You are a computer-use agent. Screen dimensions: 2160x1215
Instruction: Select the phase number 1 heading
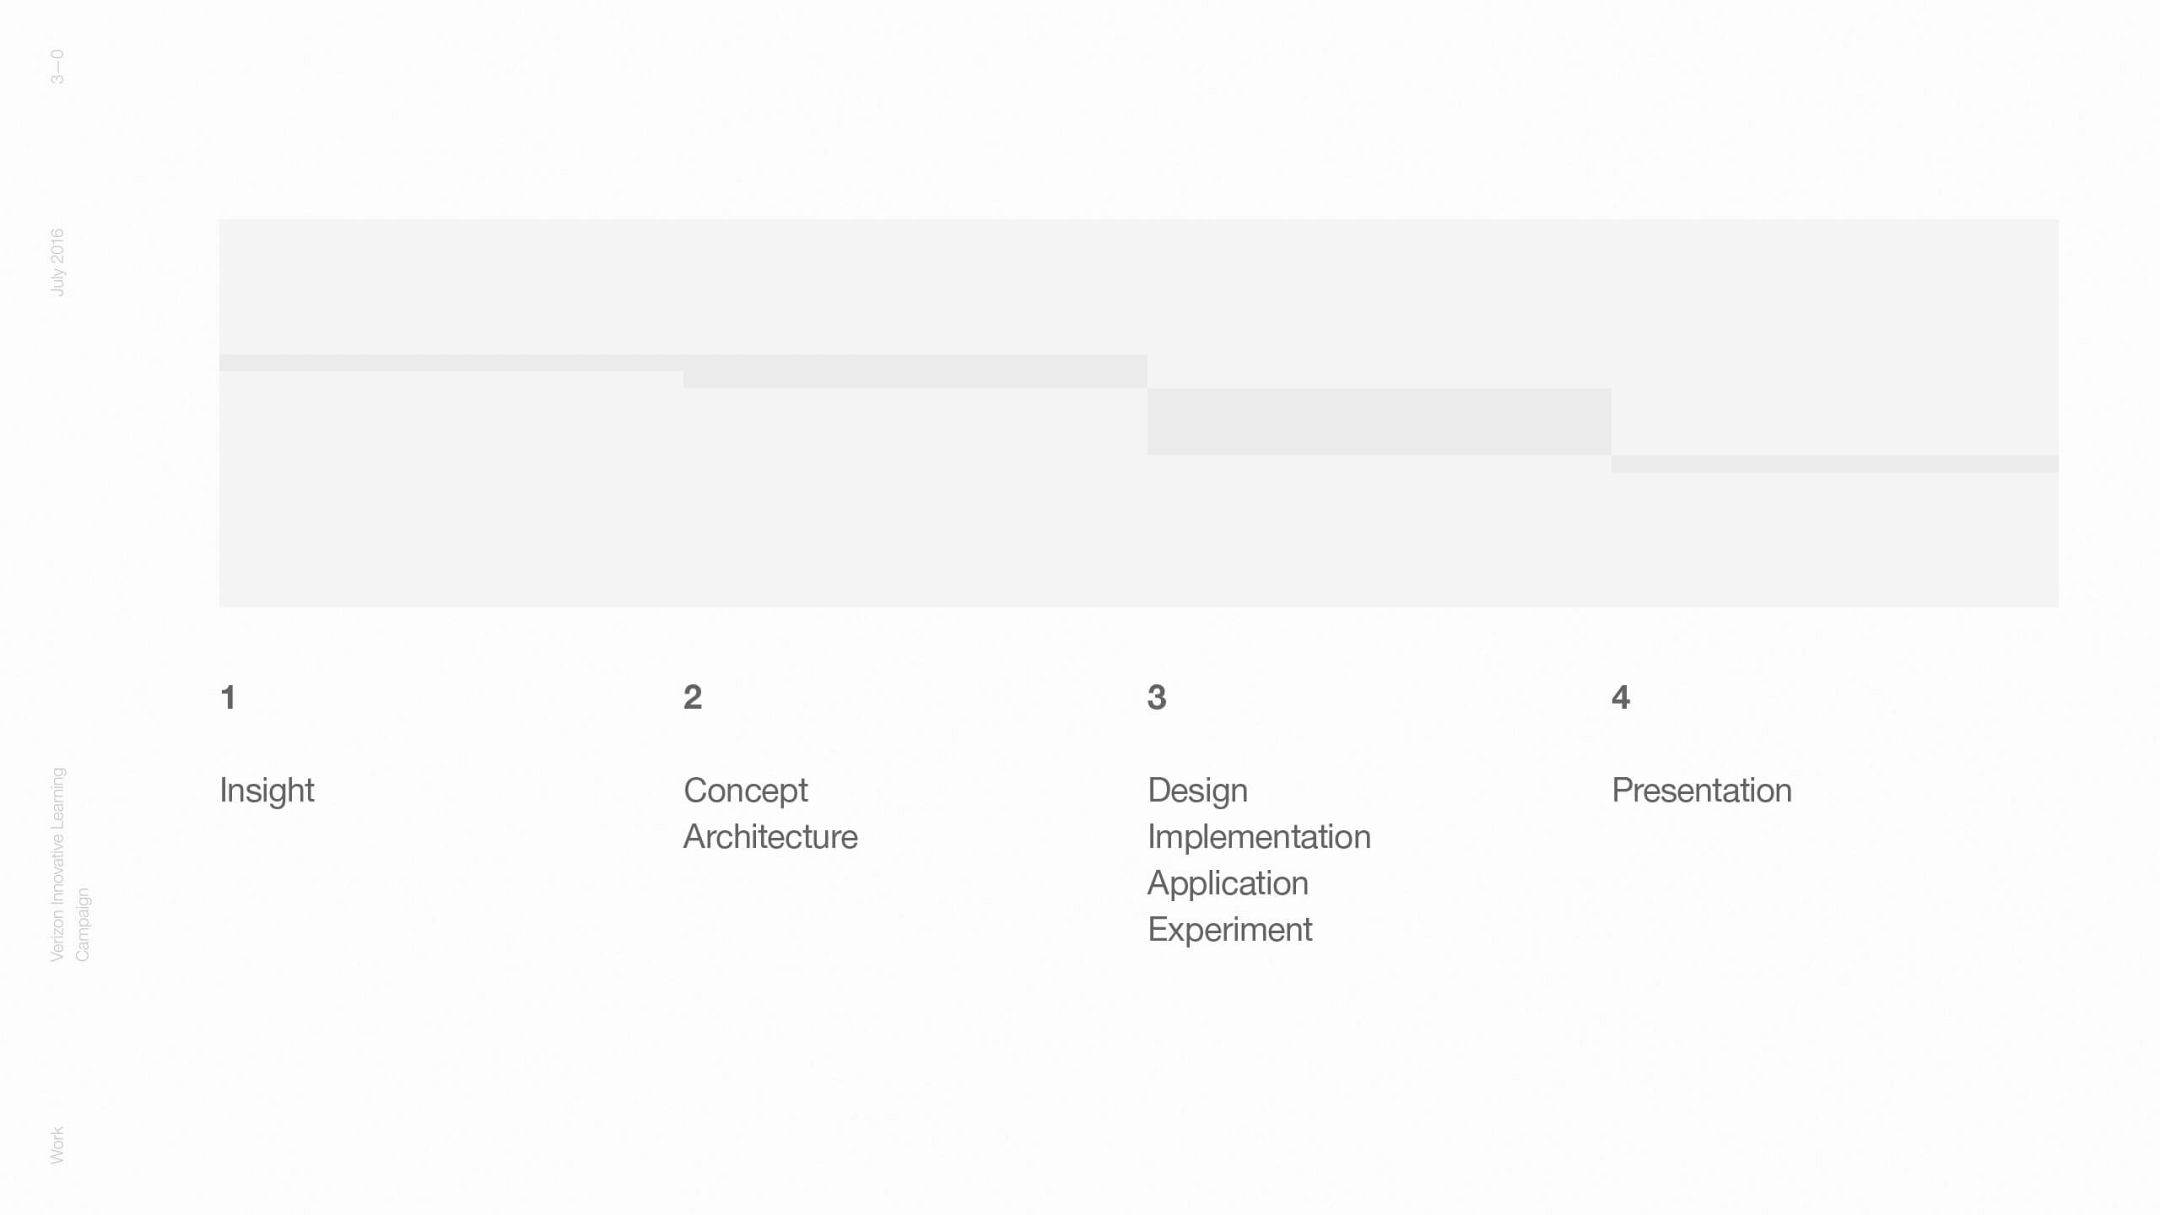pyautogui.click(x=228, y=697)
